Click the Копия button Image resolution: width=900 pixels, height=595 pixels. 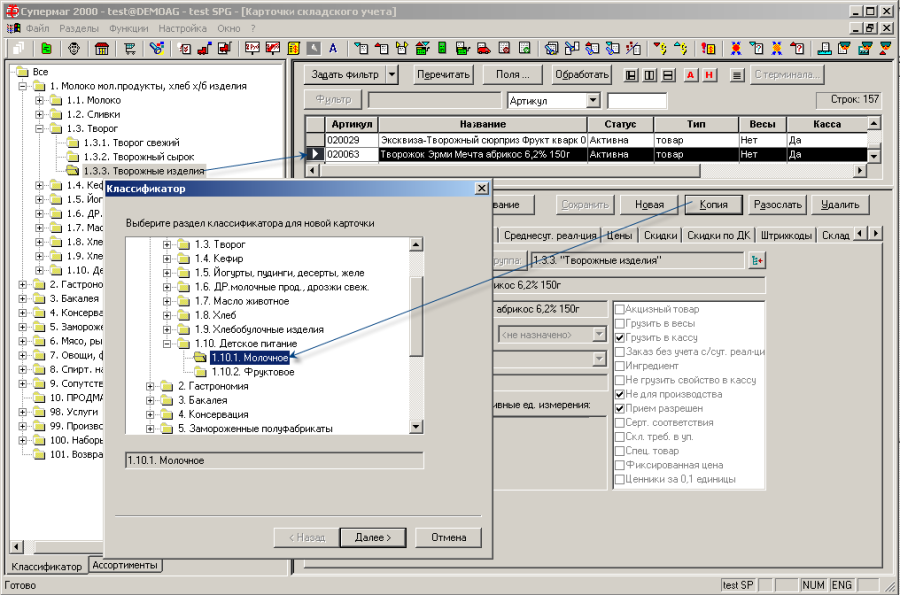[713, 205]
